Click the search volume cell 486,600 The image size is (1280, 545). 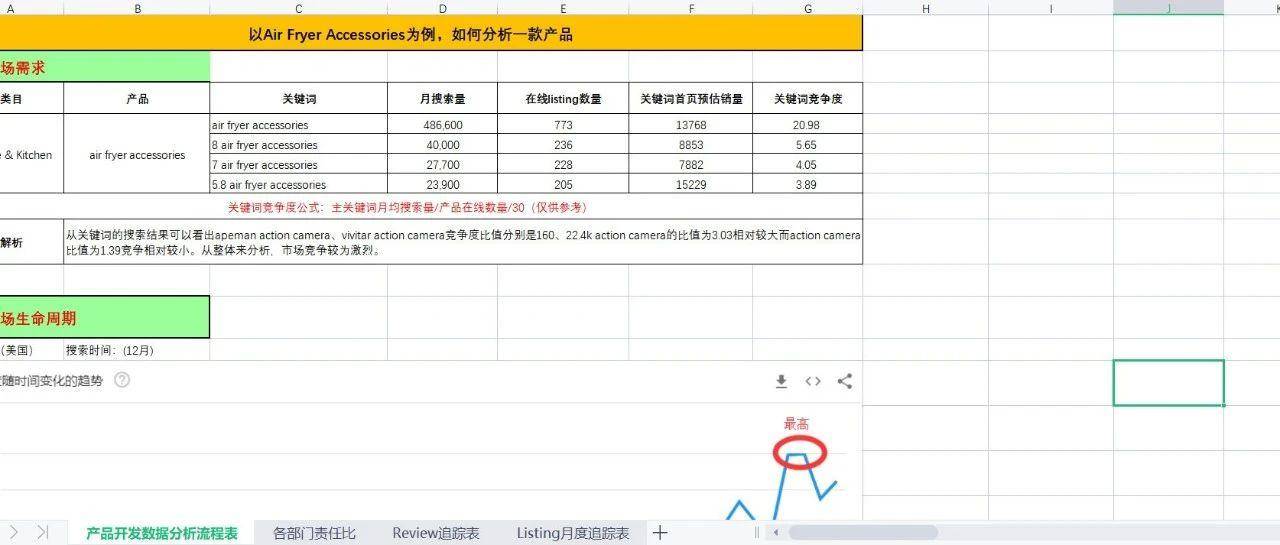click(443, 125)
